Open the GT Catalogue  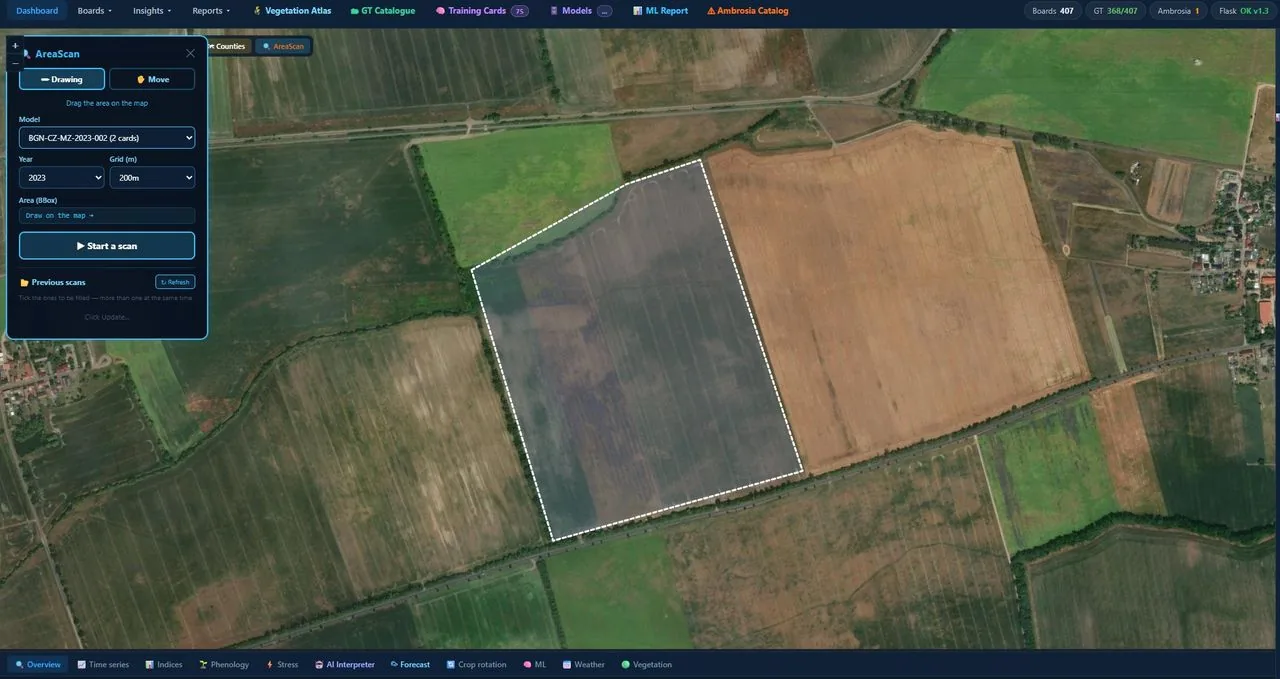coord(383,11)
